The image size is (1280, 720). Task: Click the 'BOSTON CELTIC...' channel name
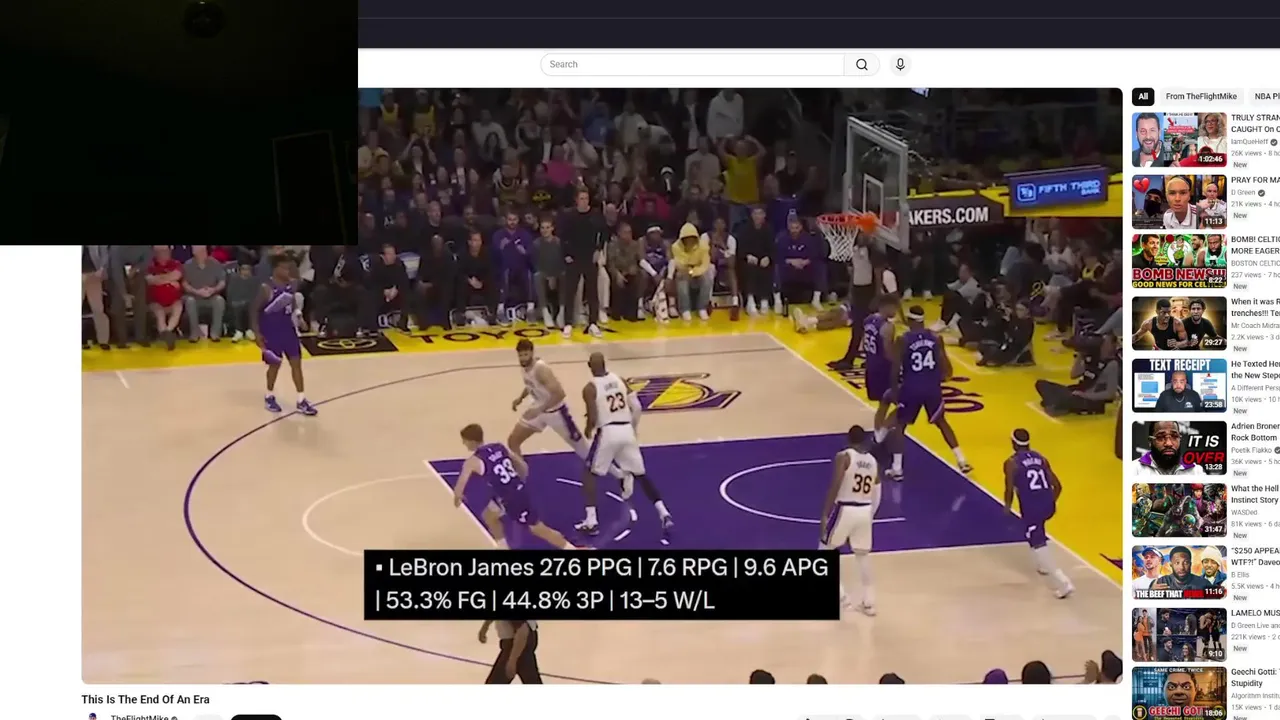click(1255, 263)
